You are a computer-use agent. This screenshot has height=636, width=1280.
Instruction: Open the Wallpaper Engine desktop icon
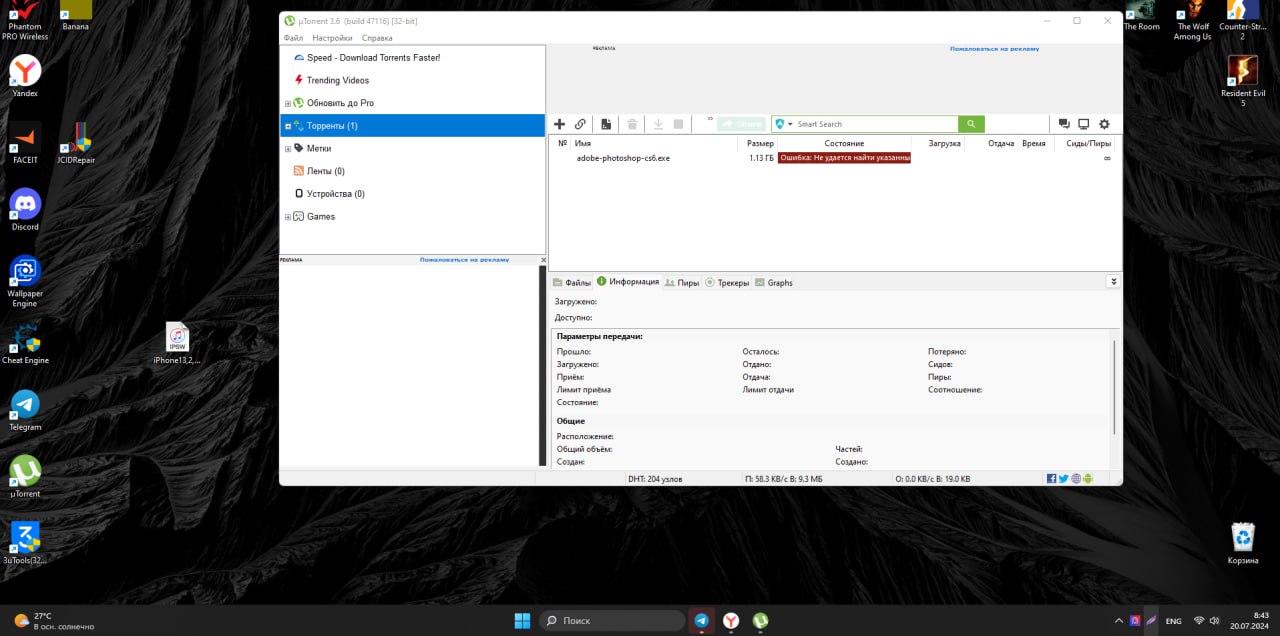coord(25,281)
